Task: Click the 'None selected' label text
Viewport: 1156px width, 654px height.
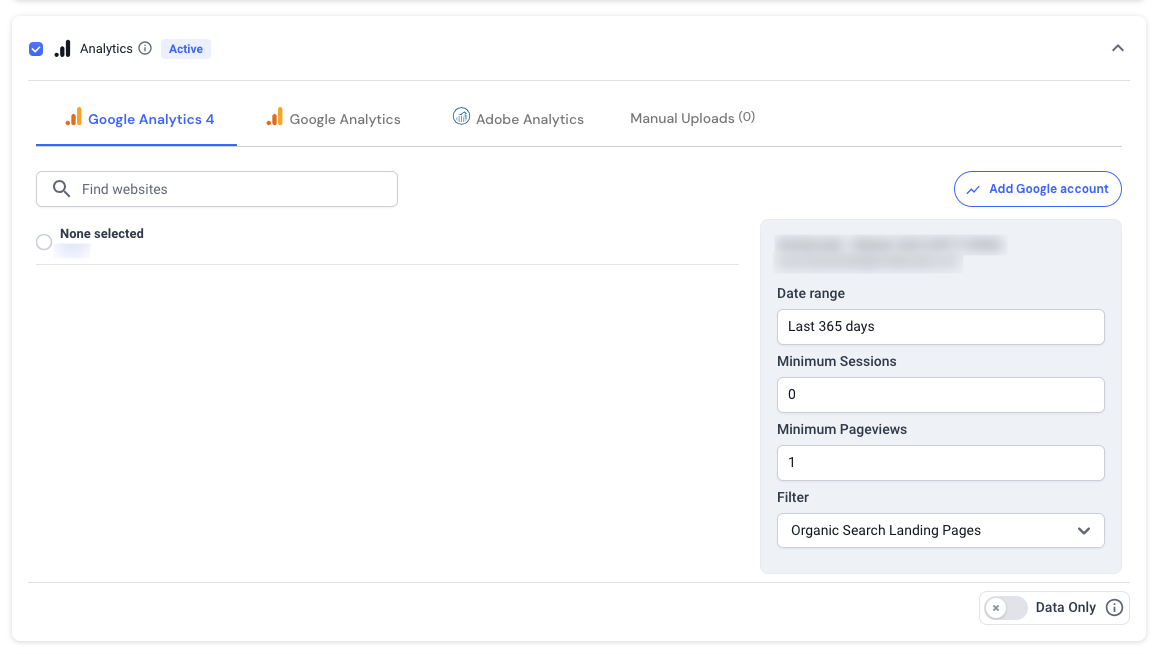Action: click(x=102, y=234)
